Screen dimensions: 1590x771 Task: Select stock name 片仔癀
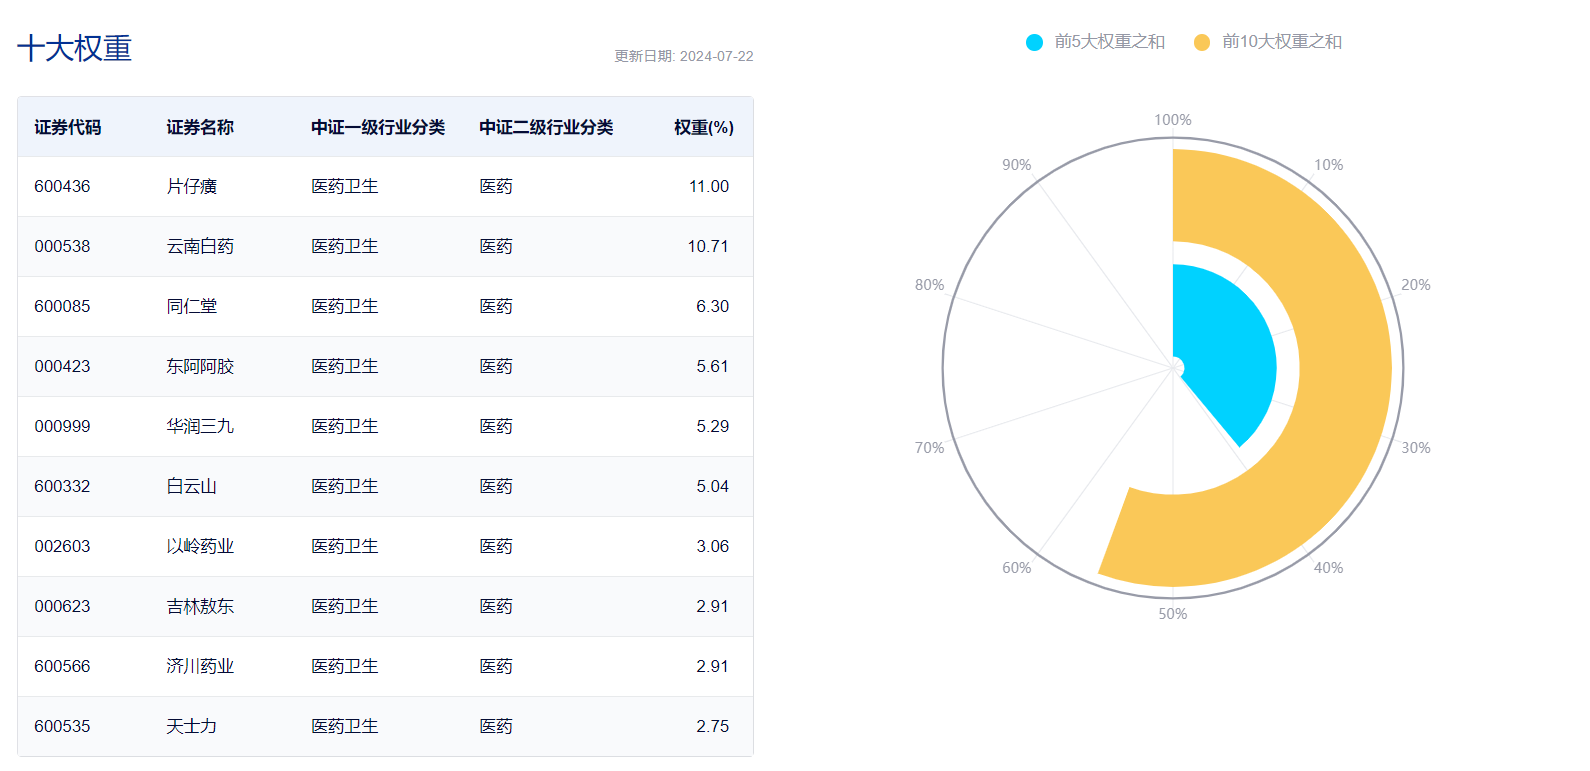(x=191, y=186)
